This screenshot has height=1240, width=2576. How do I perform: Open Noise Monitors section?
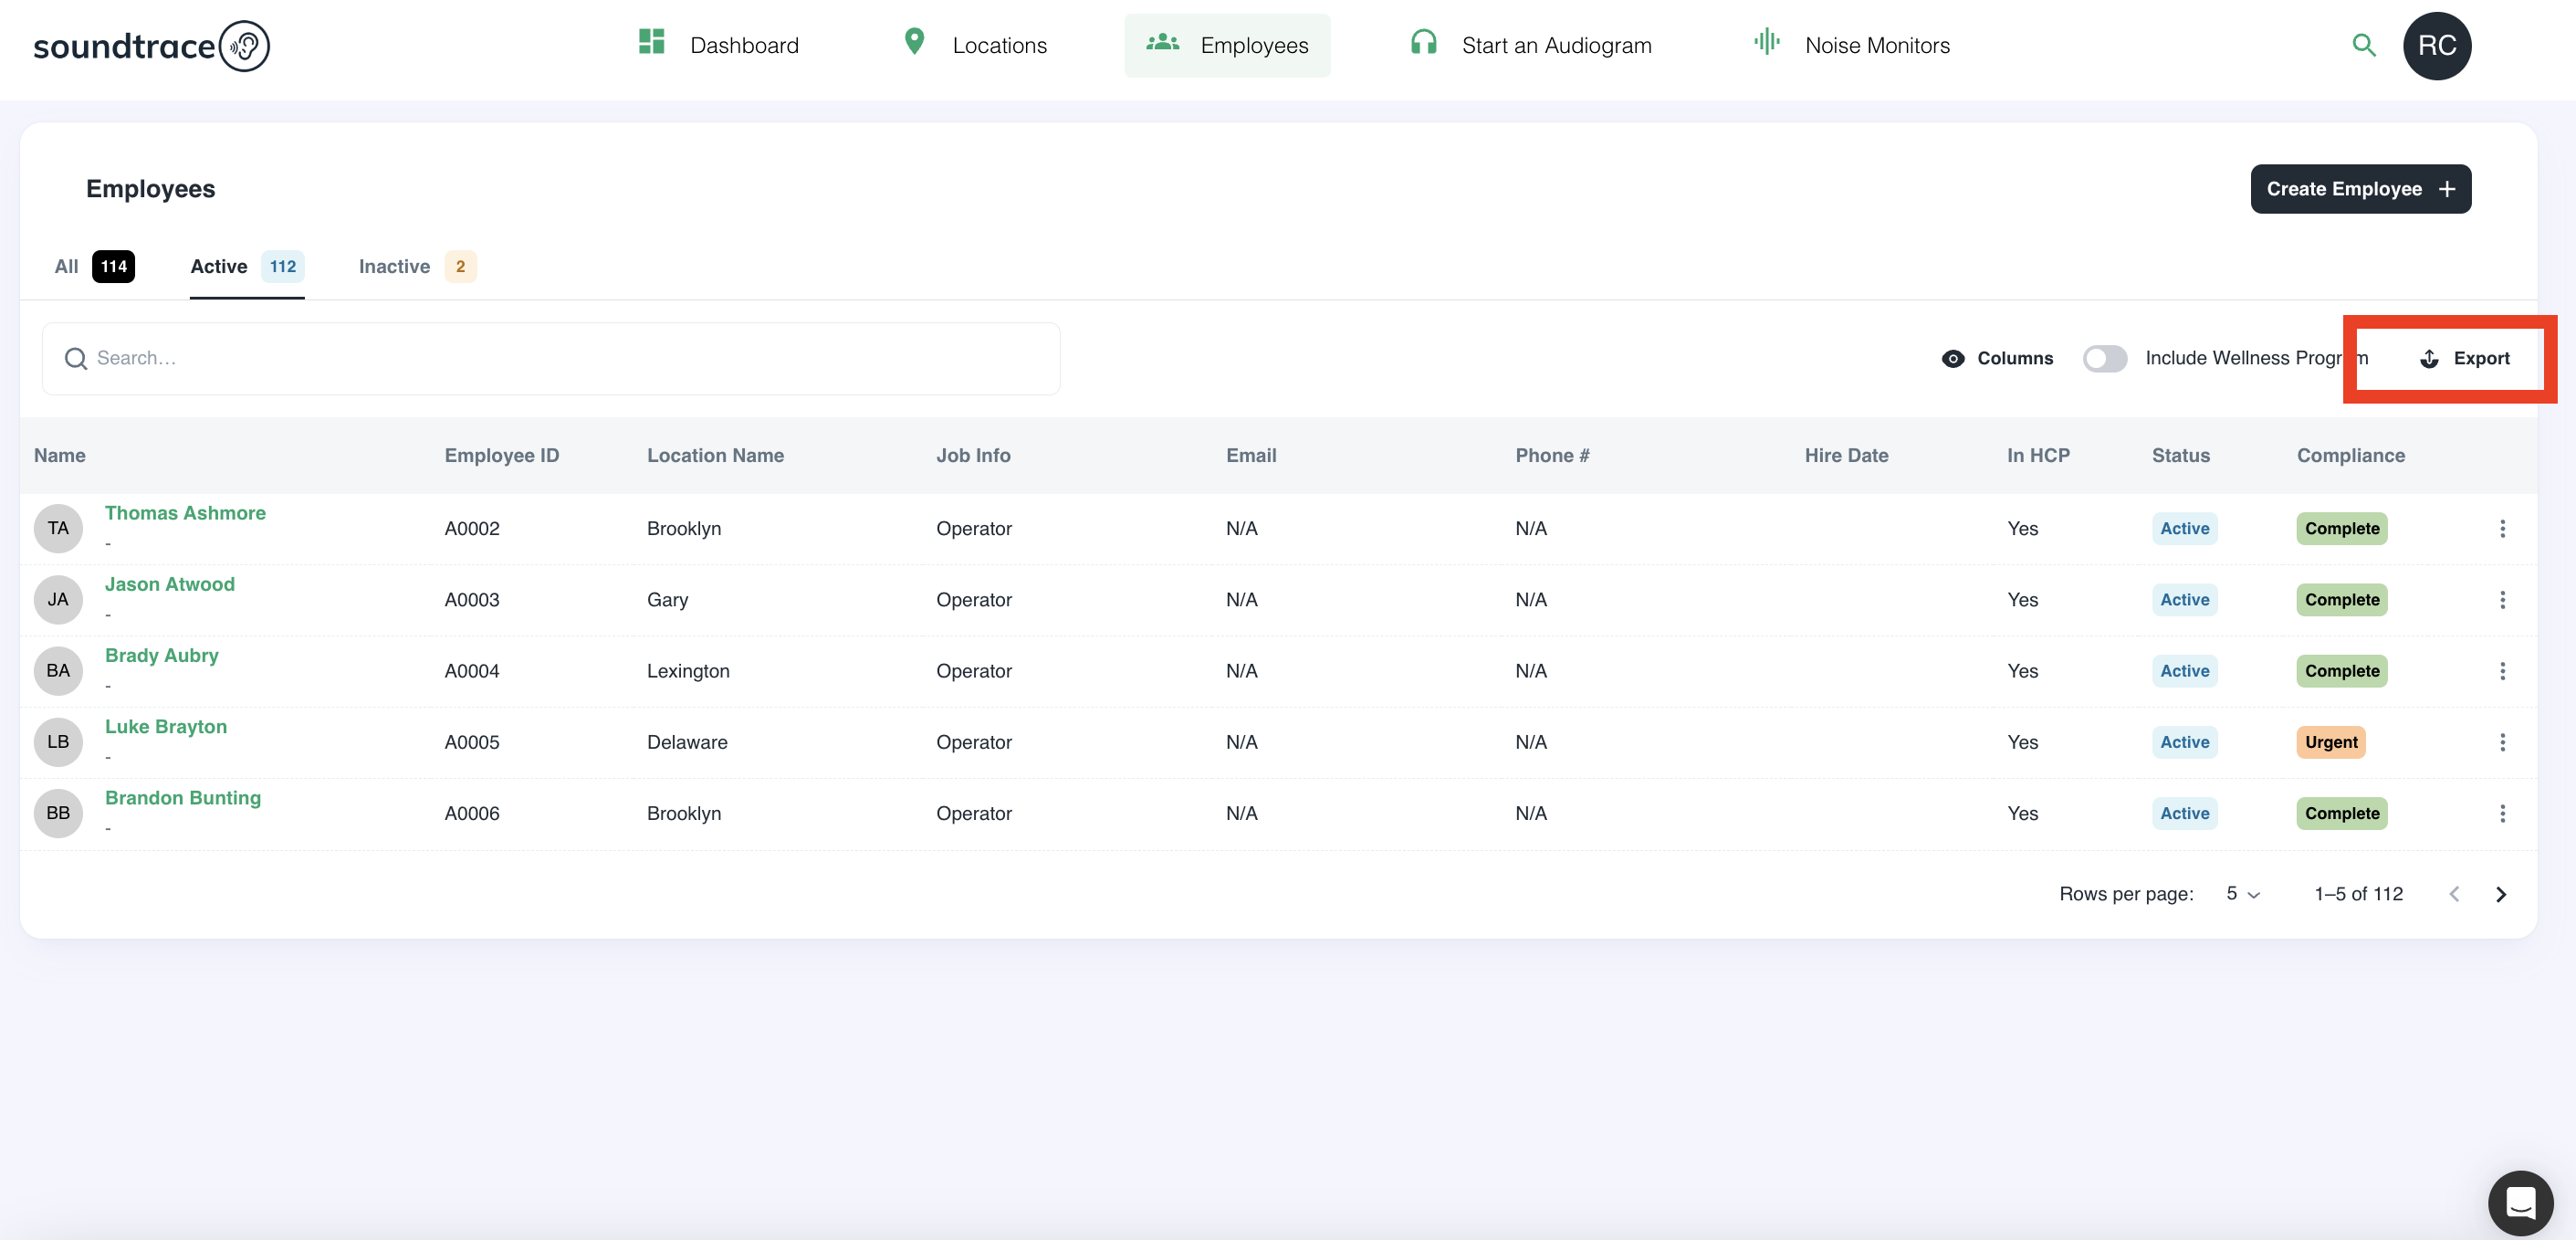tap(1851, 45)
